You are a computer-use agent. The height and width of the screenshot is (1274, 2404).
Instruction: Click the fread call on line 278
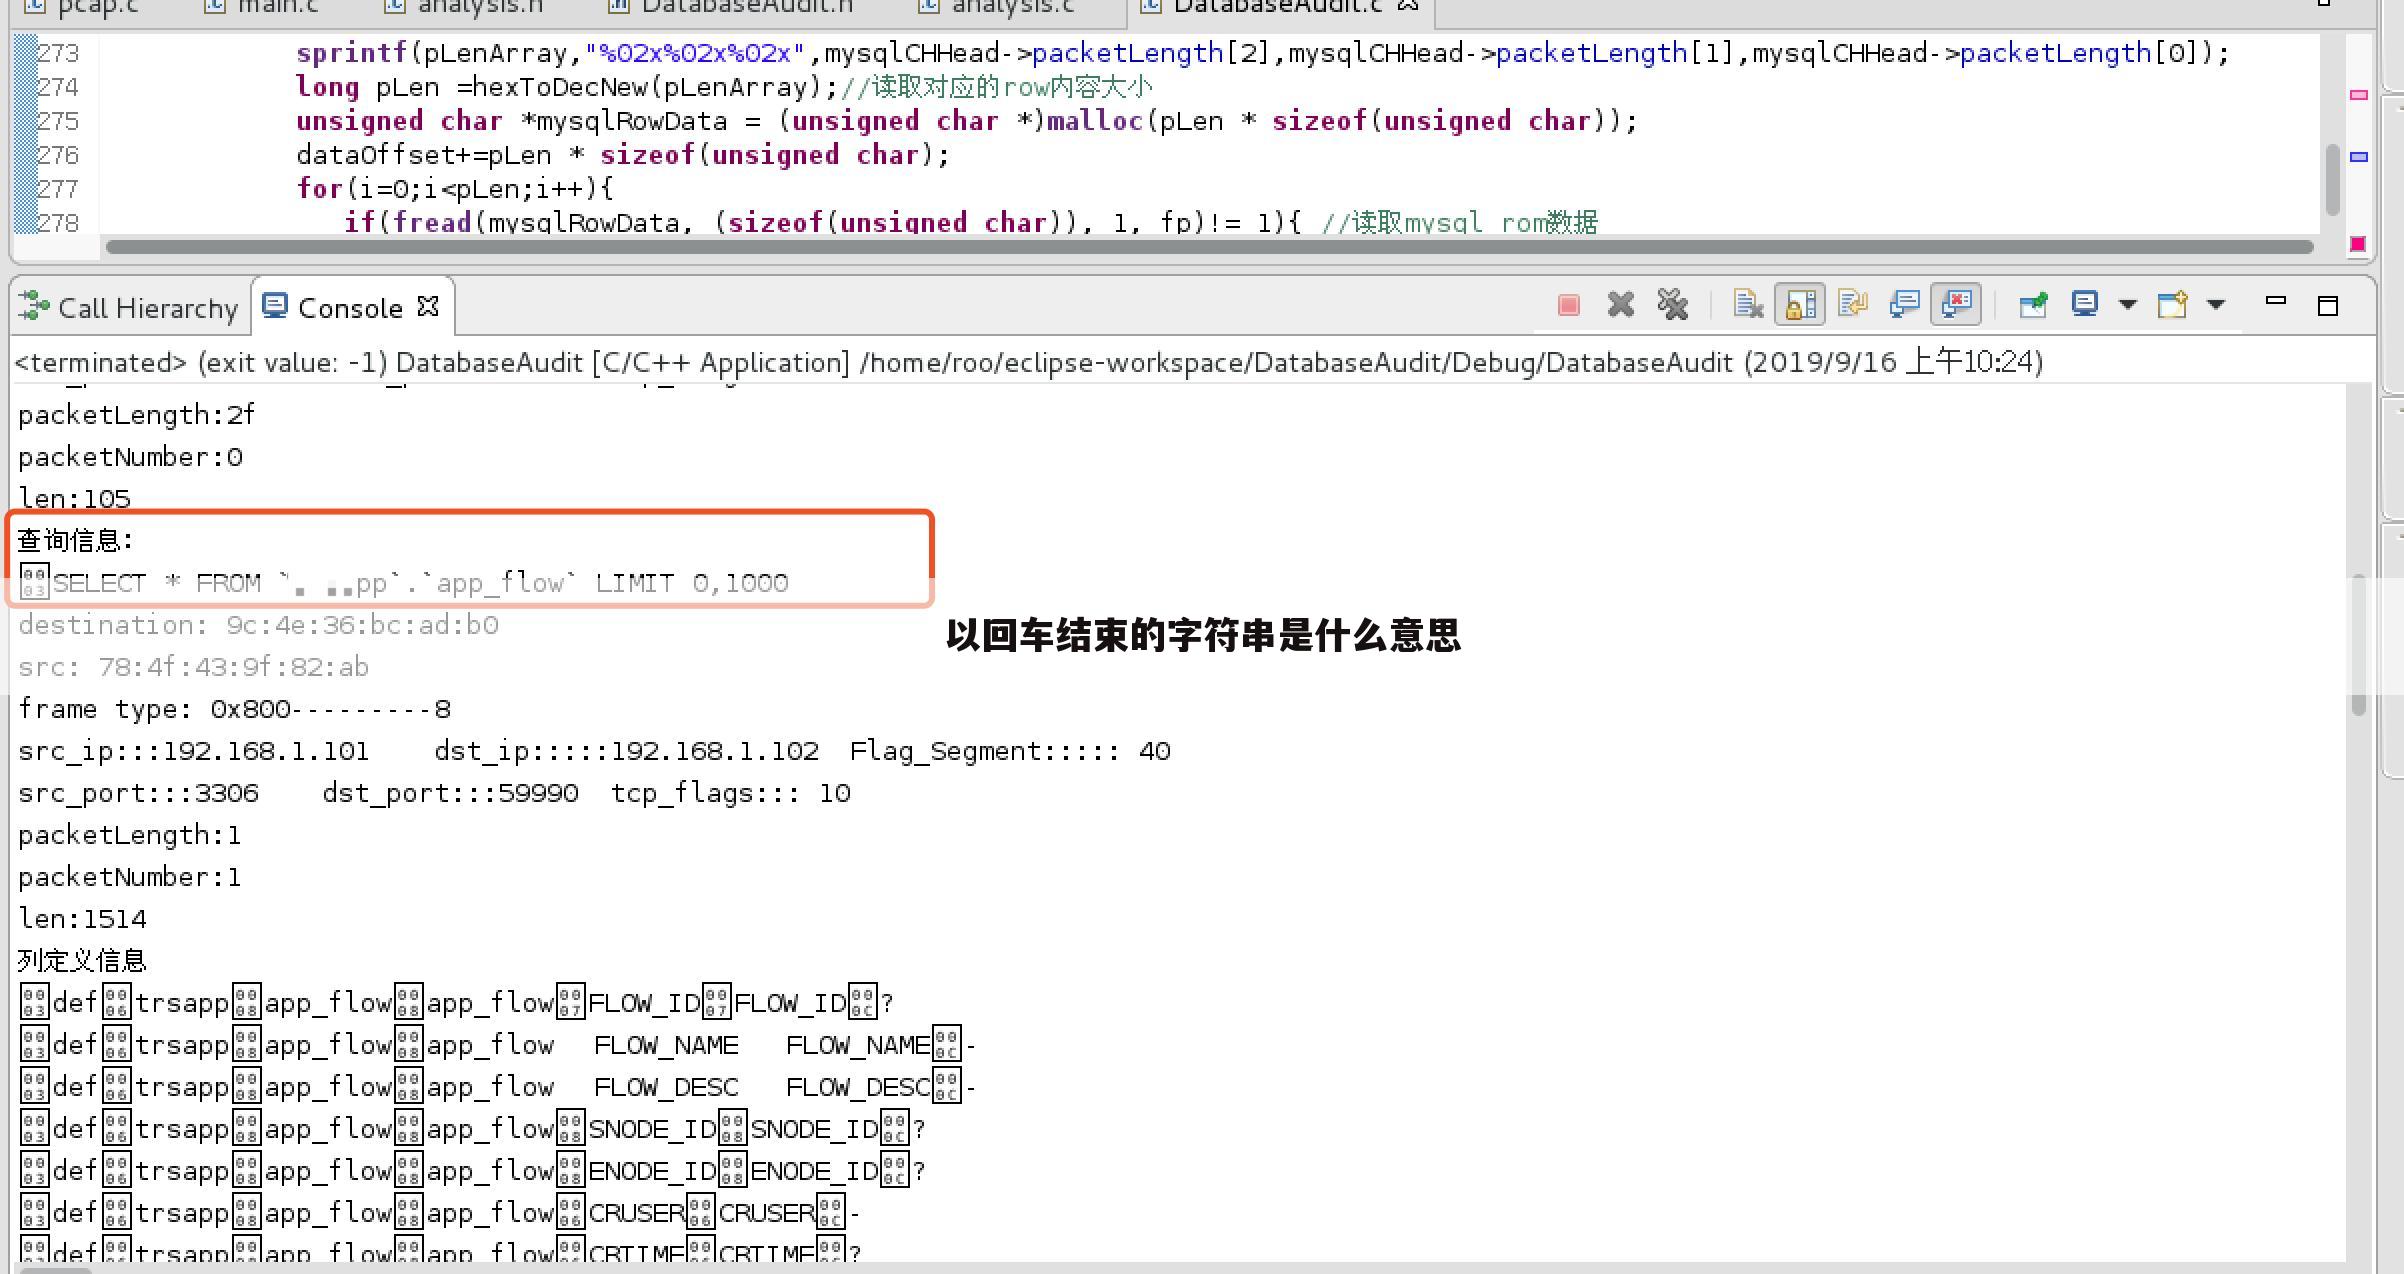point(432,222)
